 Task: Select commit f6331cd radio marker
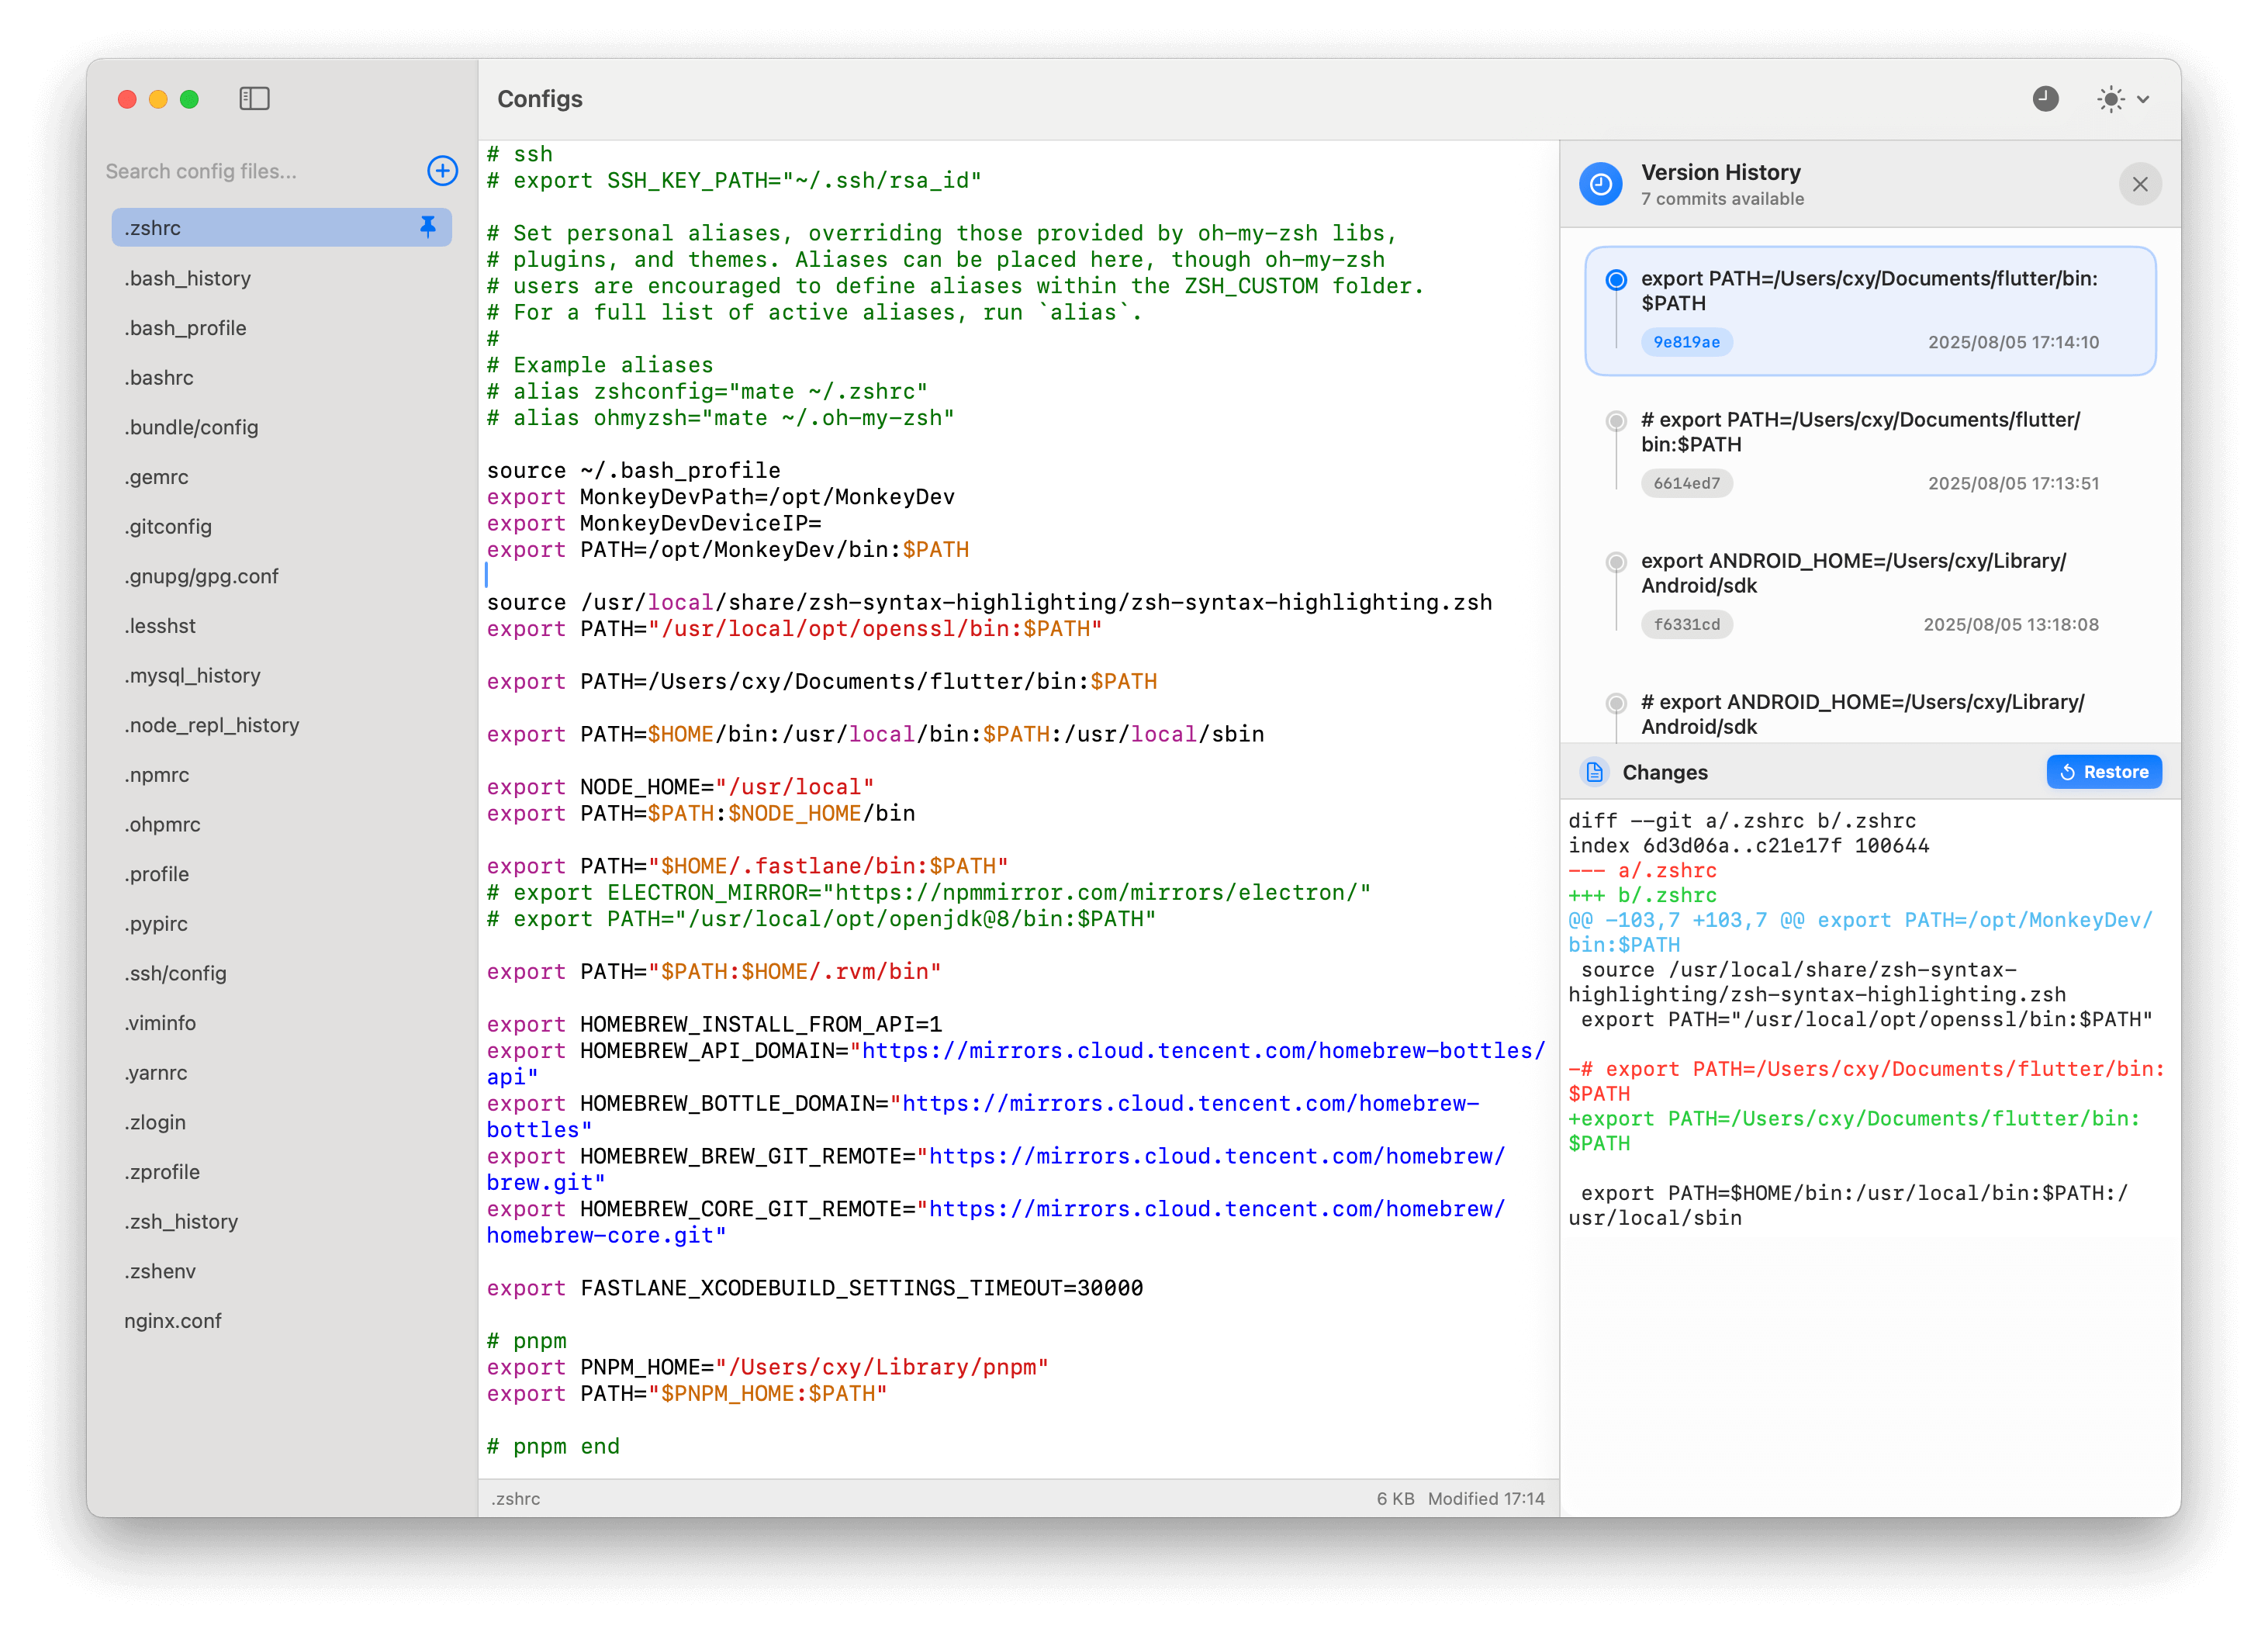(1615, 562)
